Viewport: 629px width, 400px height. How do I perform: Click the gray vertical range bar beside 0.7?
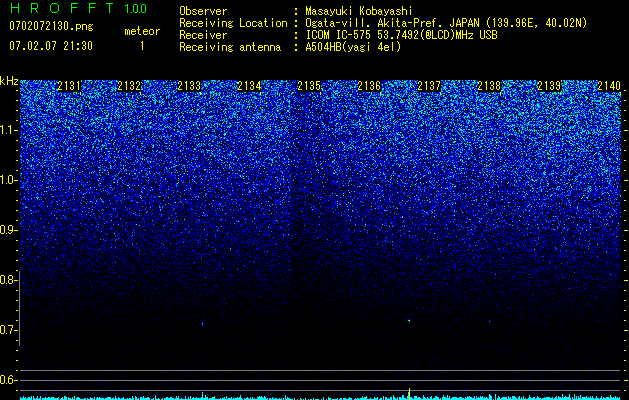pos(19,308)
